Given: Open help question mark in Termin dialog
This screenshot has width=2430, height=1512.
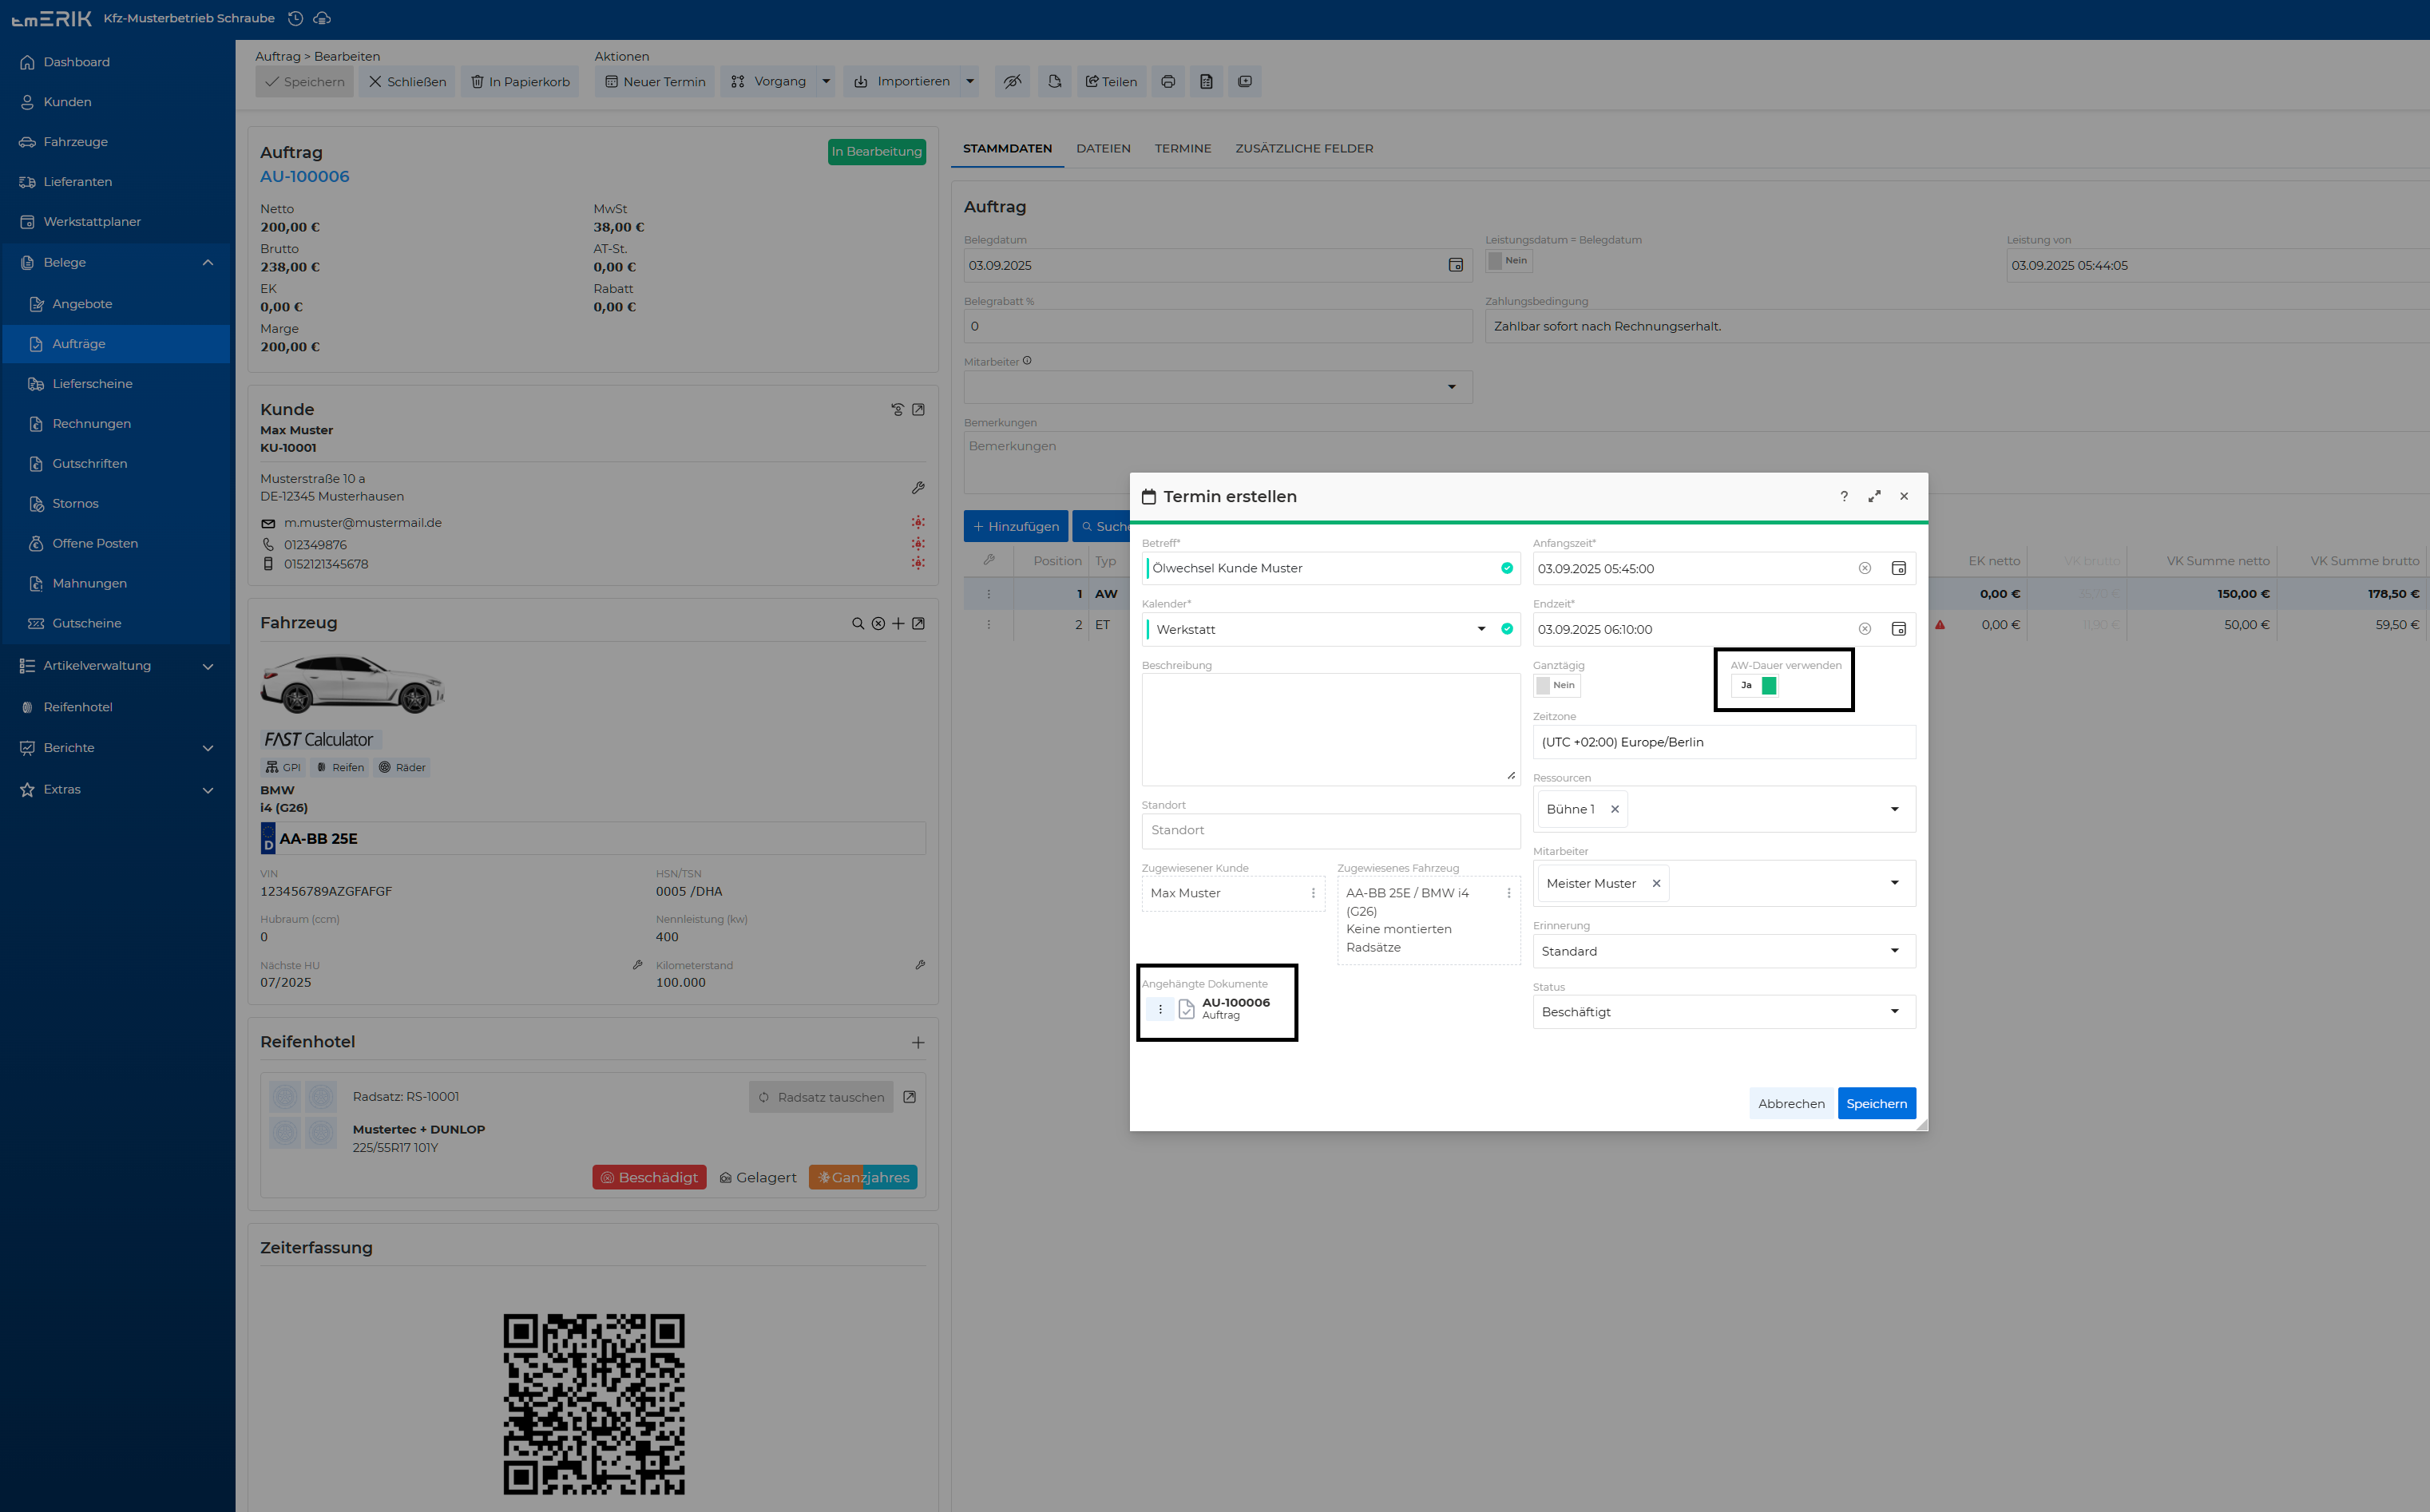Looking at the screenshot, I should pyautogui.click(x=1844, y=496).
